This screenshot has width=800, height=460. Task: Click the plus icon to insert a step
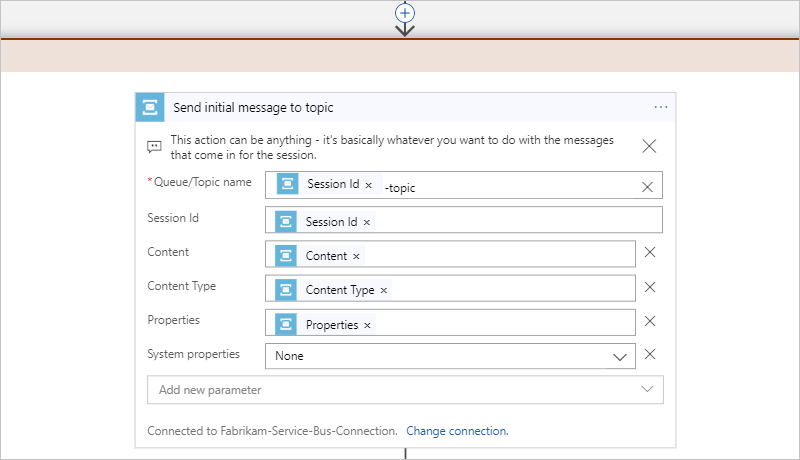(x=405, y=12)
